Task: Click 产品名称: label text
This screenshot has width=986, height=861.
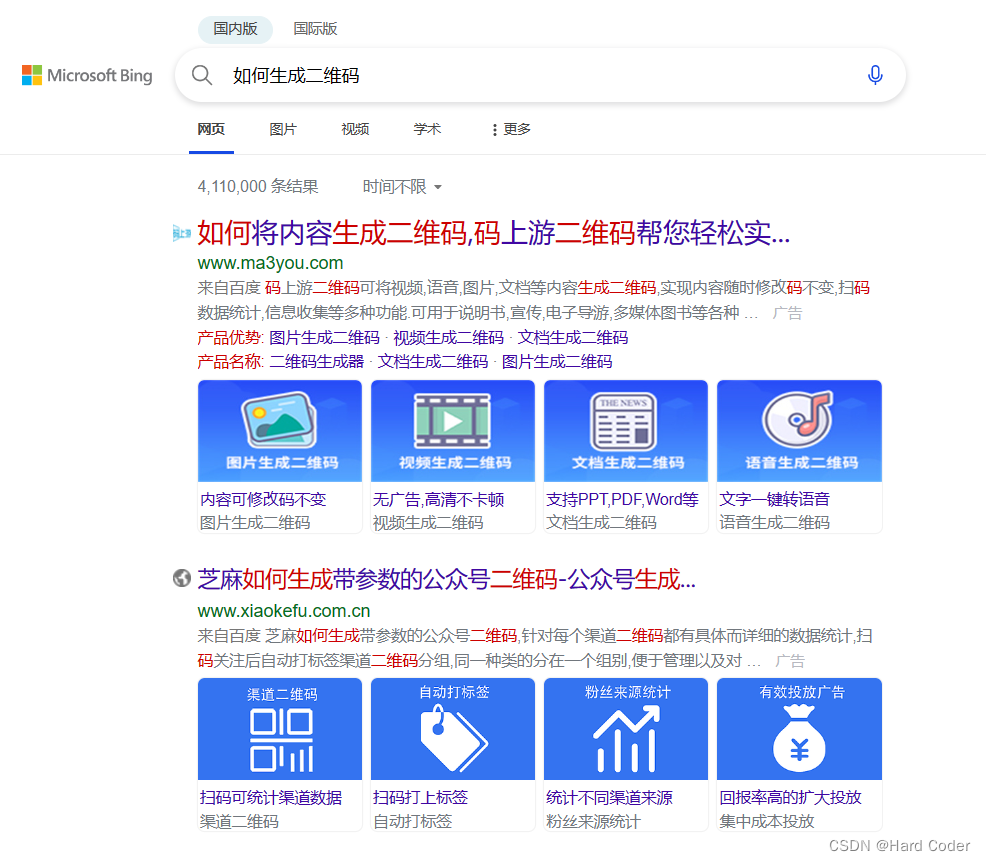Action: [x=231, y=362]
